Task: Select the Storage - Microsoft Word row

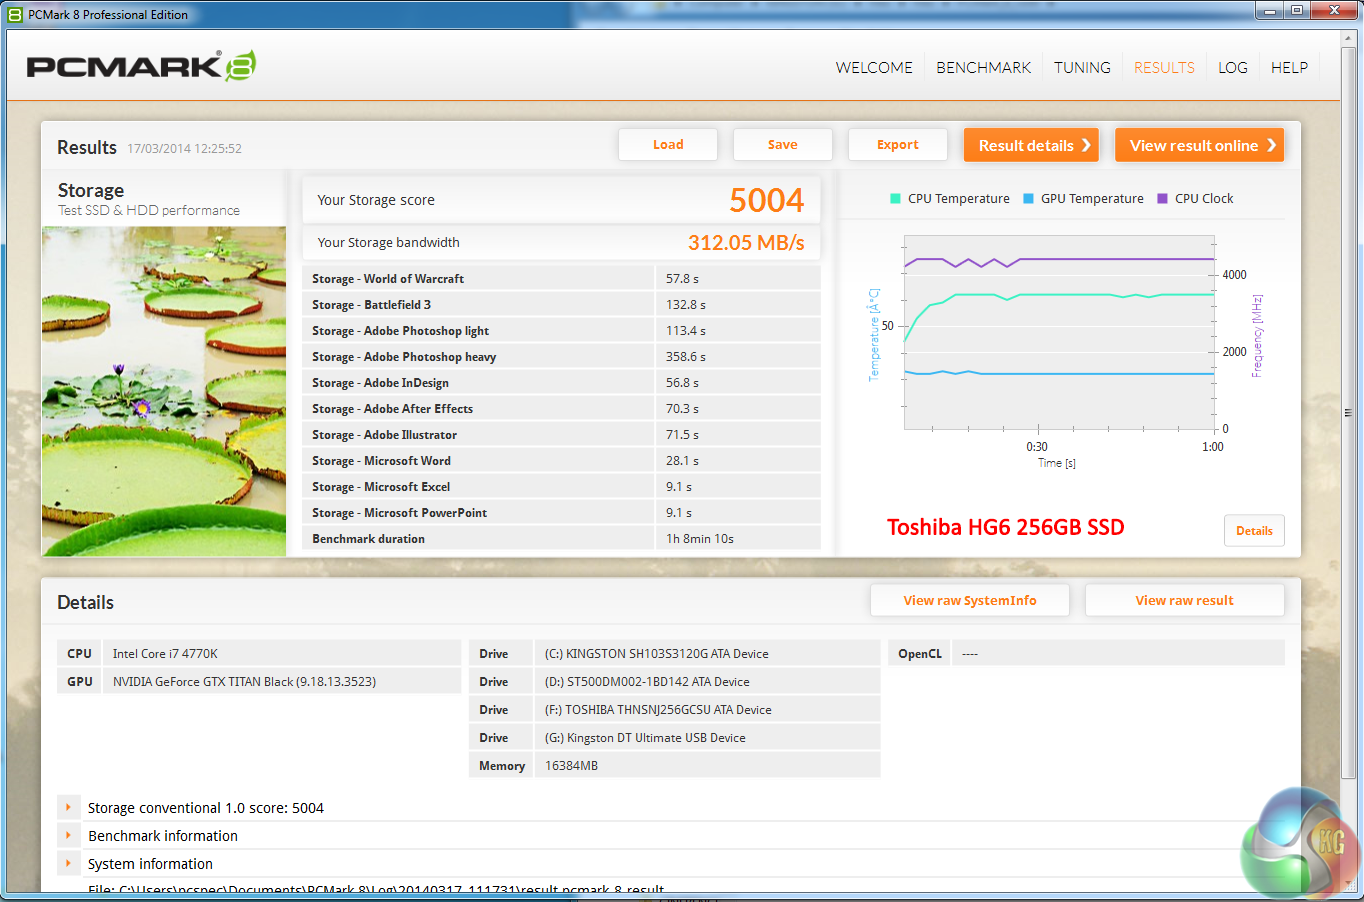Action: tap(561, 461)
